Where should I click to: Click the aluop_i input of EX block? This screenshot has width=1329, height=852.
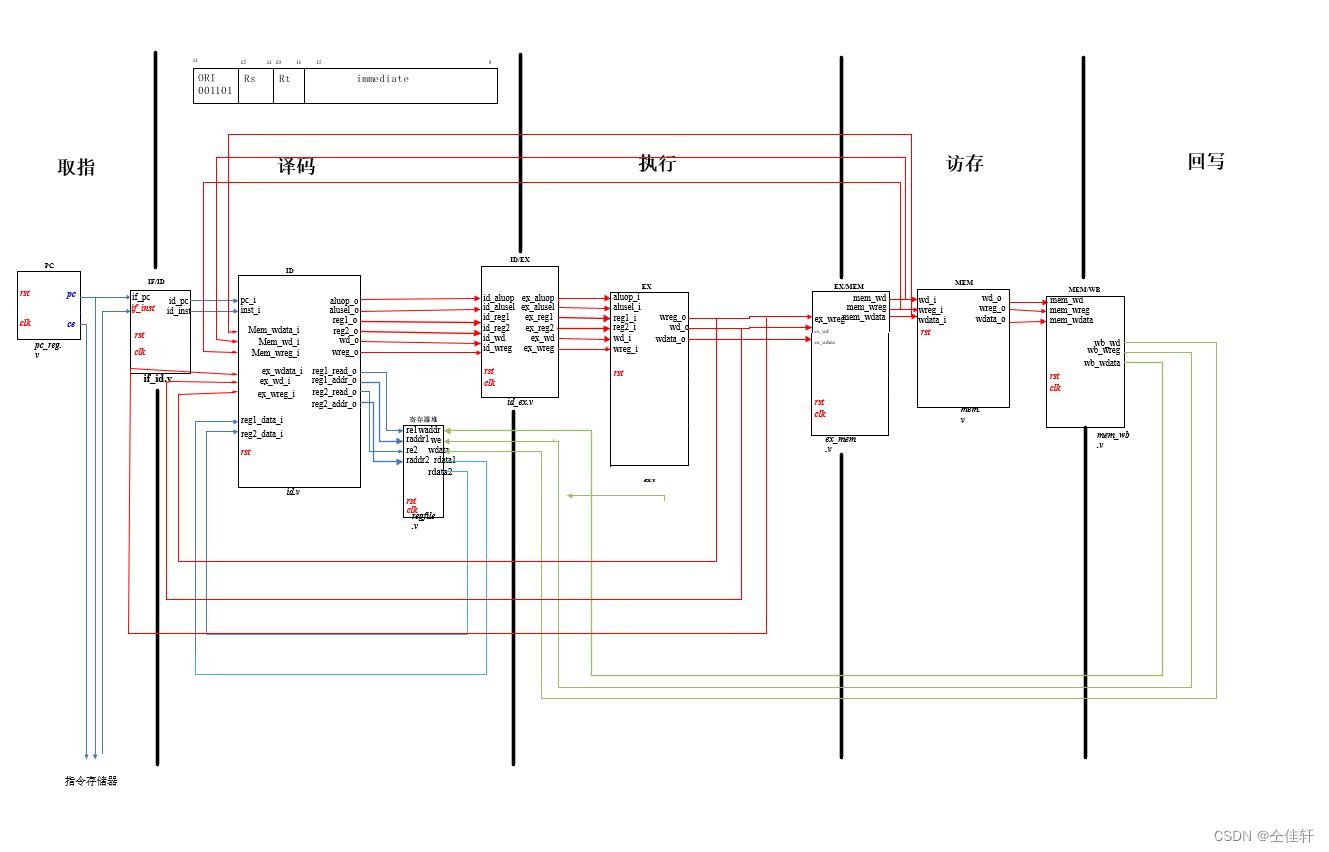626,297
